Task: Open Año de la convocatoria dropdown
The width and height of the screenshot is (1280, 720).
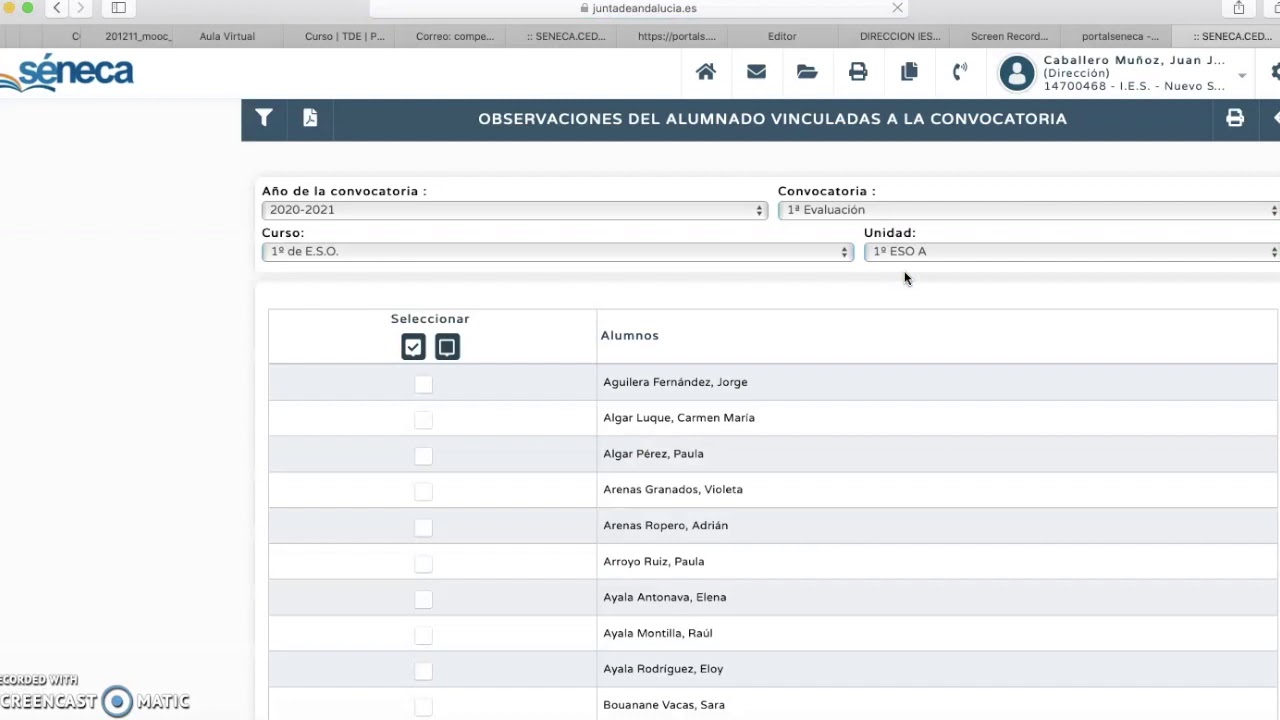Action: [514, 210]
